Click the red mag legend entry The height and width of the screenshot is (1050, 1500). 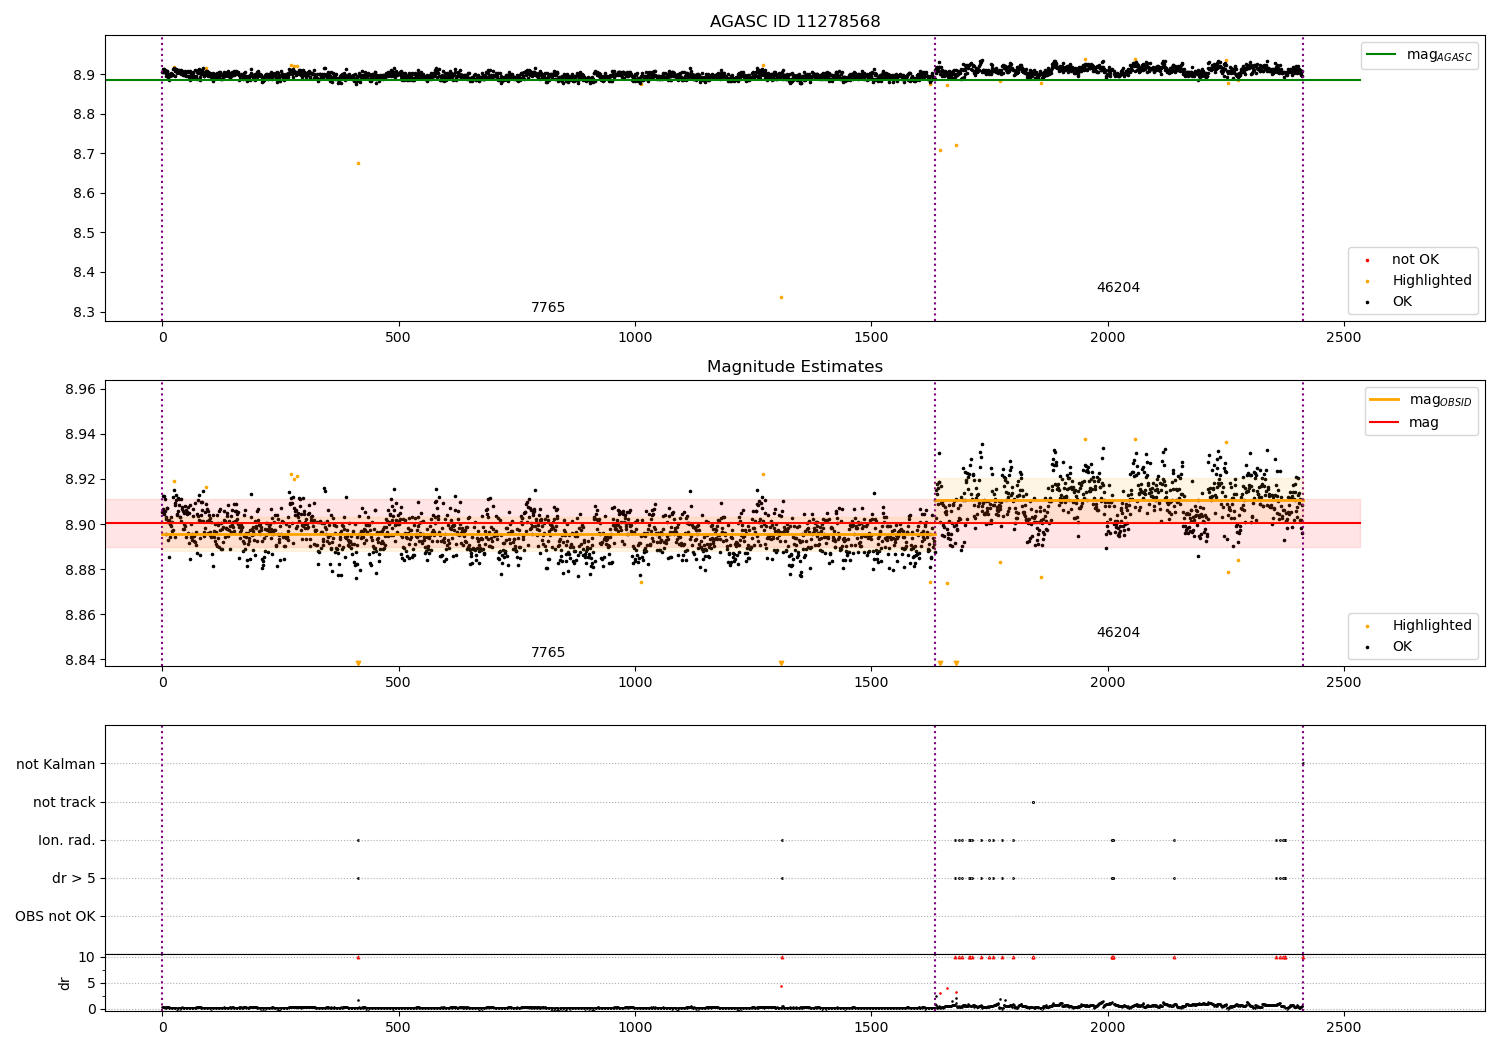[x=1405, y=422]
